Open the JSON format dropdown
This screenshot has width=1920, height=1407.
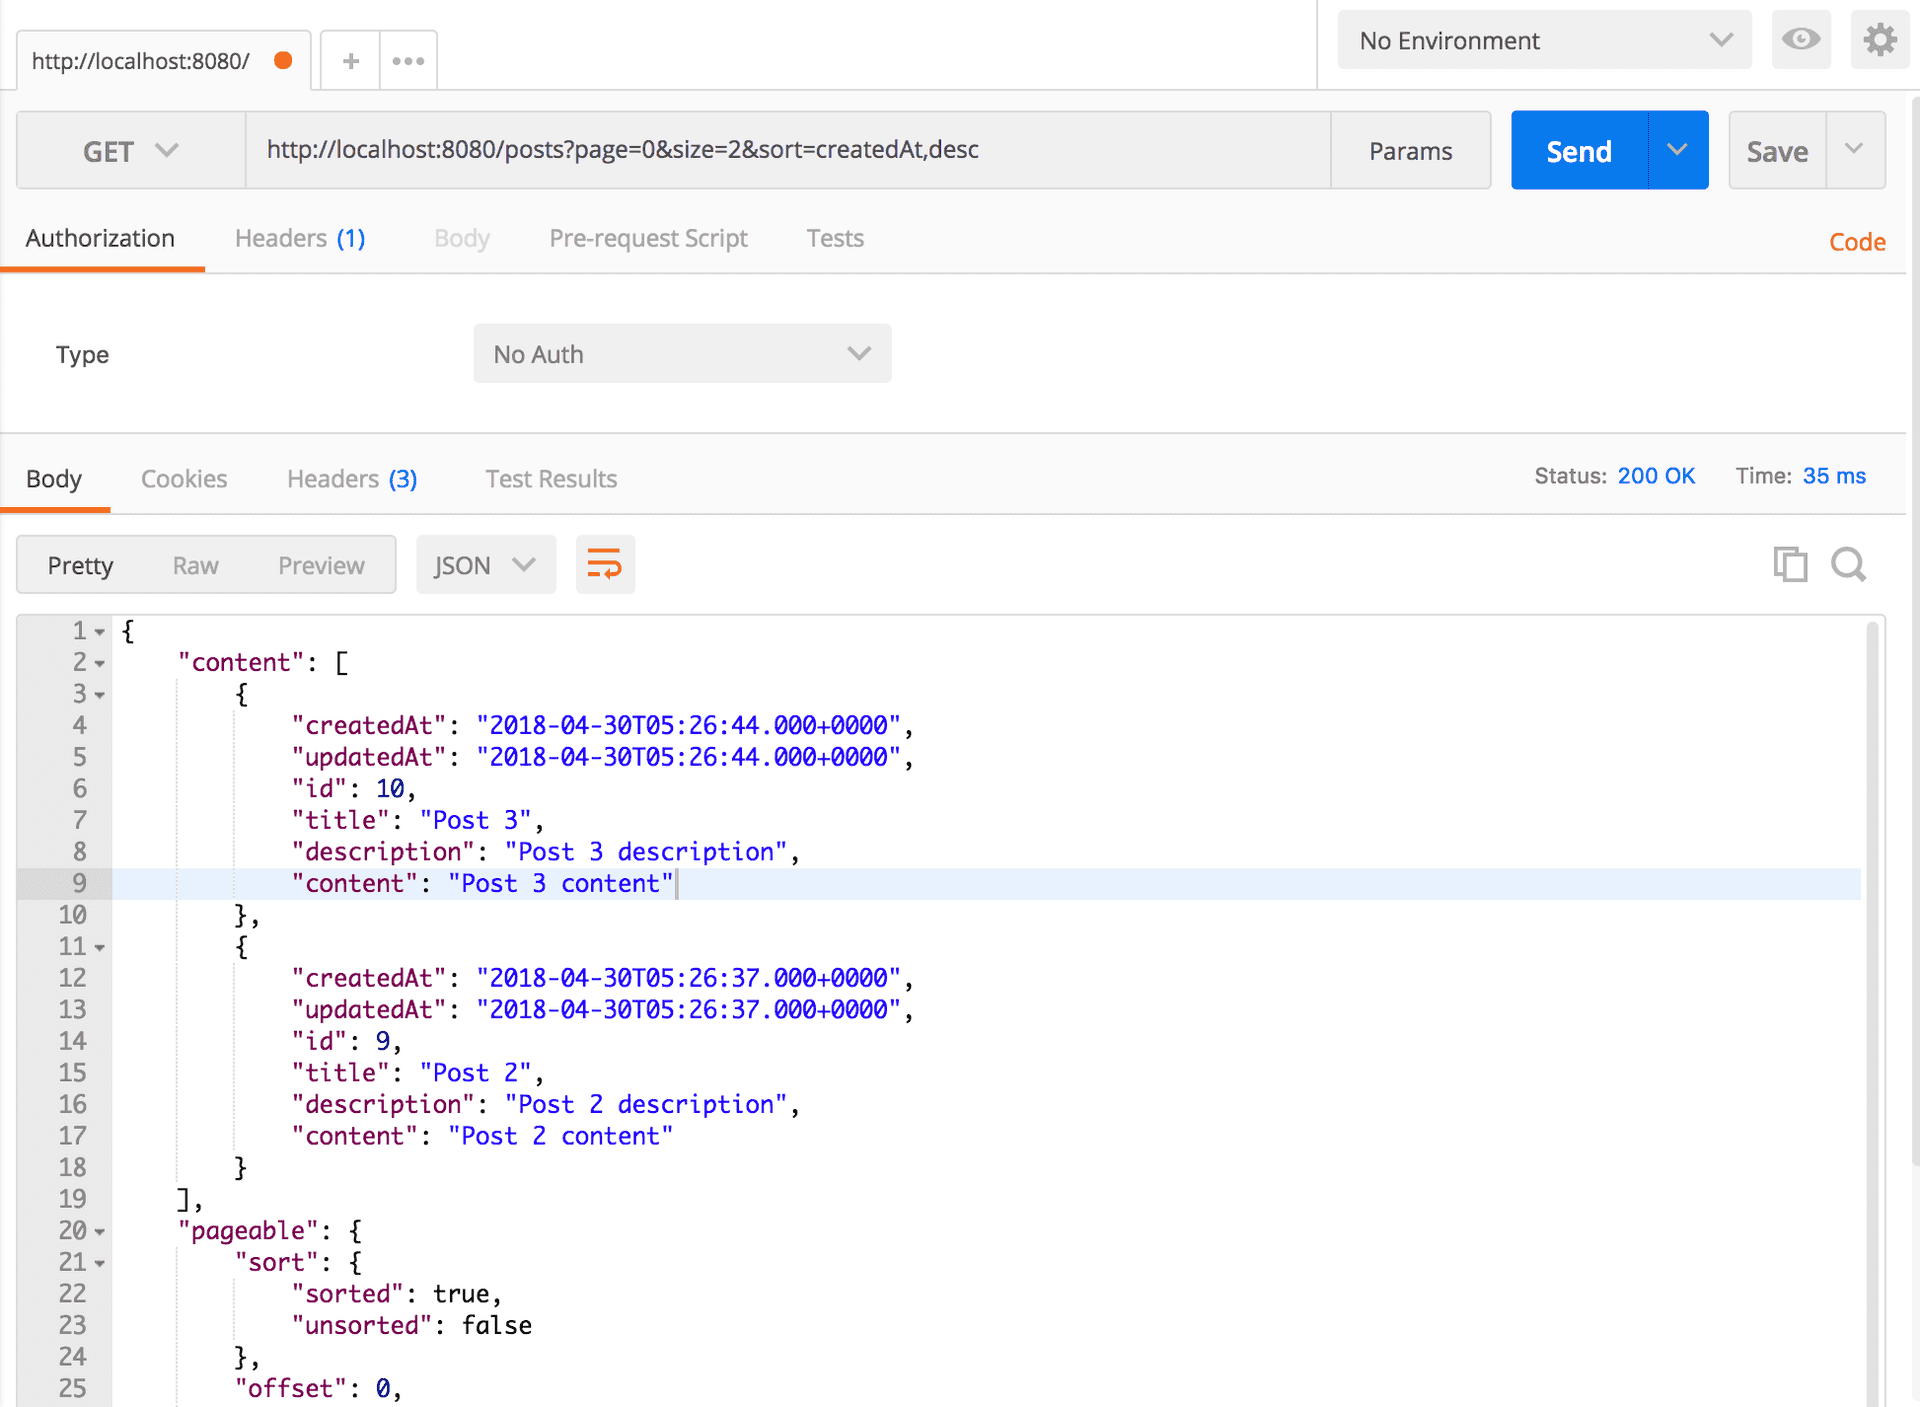pos(485,566)
